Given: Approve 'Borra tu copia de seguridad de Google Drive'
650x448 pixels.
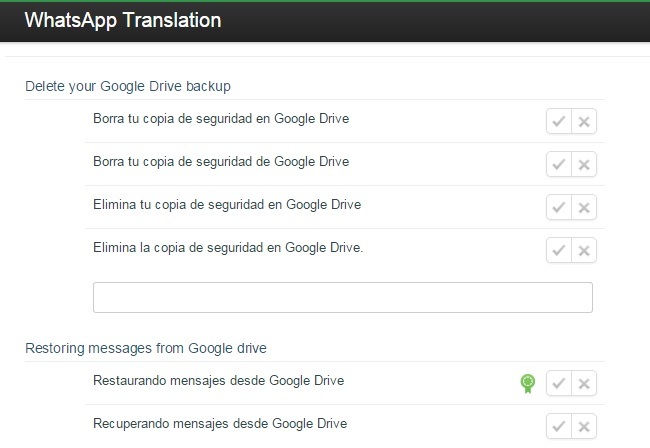Looking at the screenshot, I should click(x=559, y=165).
